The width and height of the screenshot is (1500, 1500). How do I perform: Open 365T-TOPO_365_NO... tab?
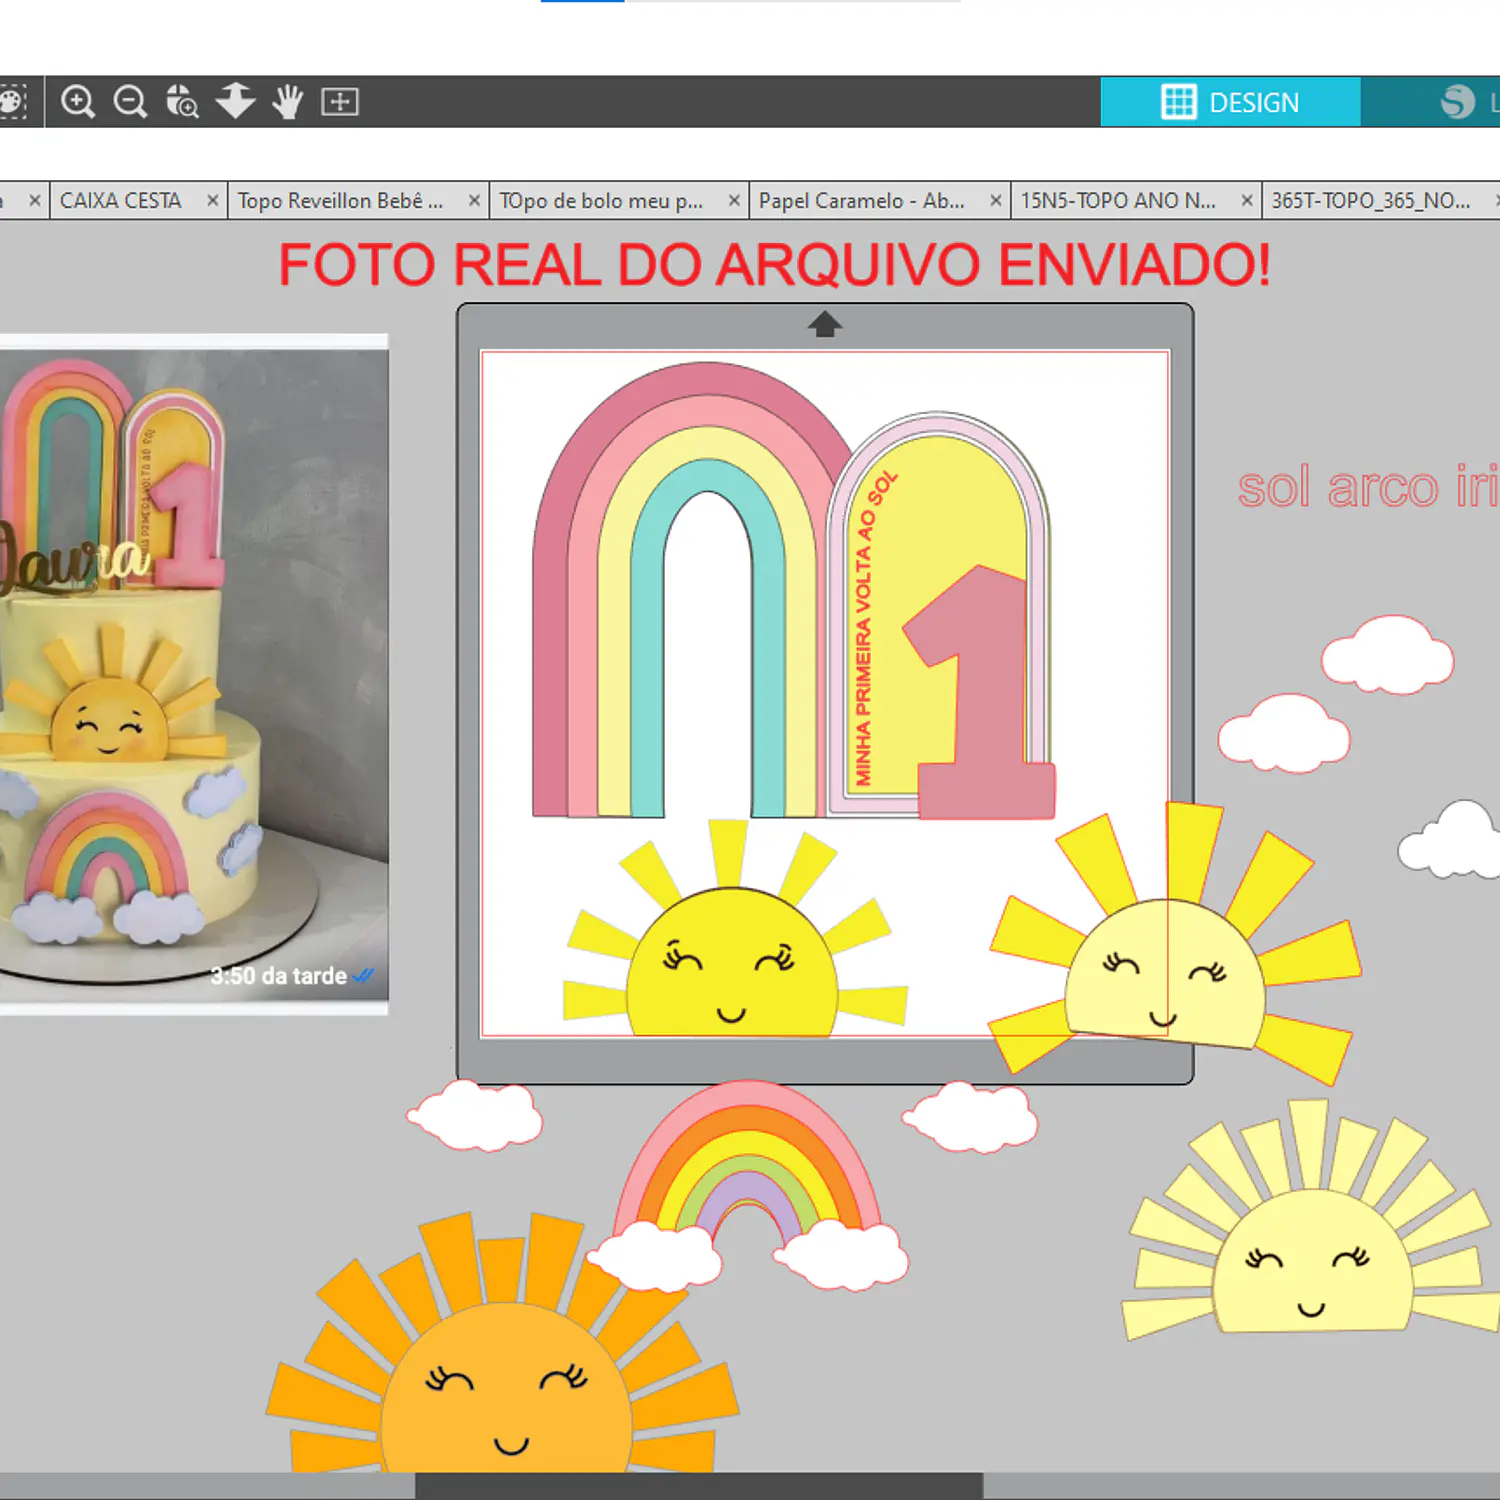[x=1371, y=201]
